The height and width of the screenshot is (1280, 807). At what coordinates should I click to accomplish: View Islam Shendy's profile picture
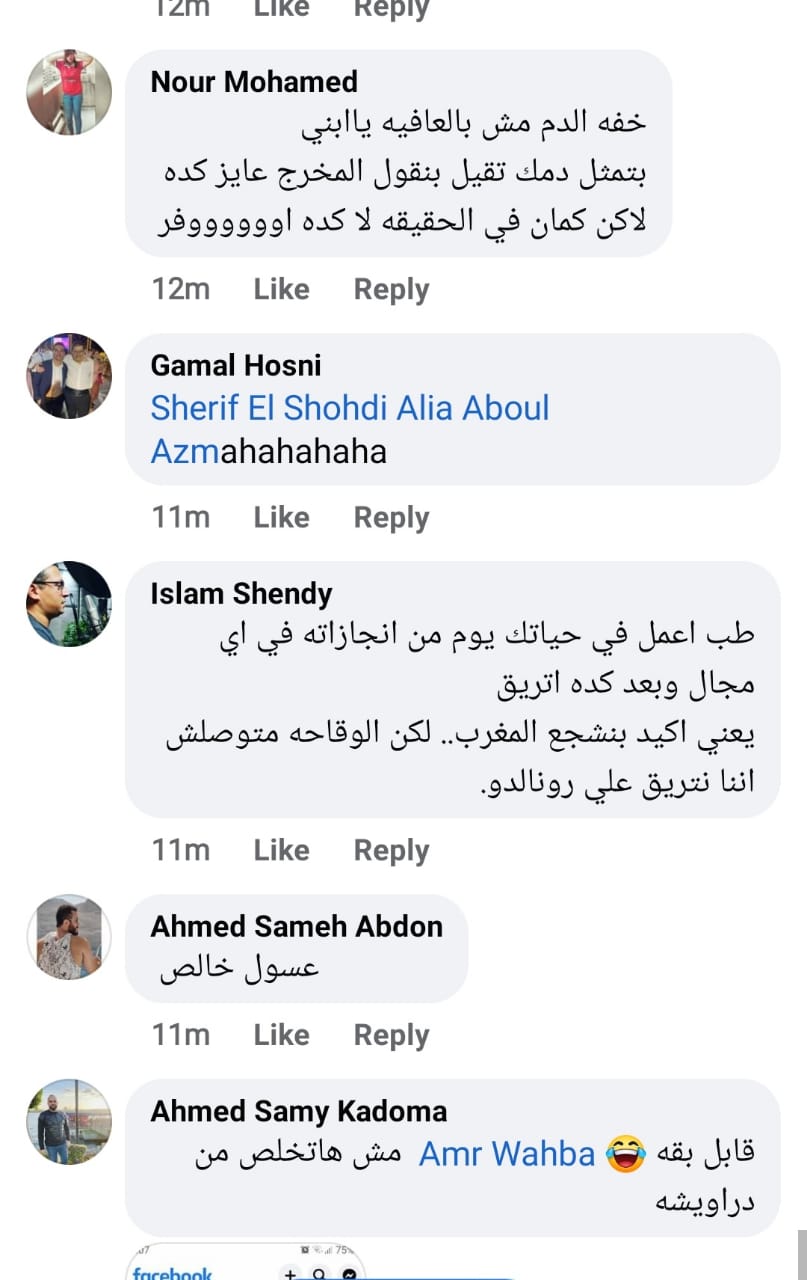(x=69, y=604)
